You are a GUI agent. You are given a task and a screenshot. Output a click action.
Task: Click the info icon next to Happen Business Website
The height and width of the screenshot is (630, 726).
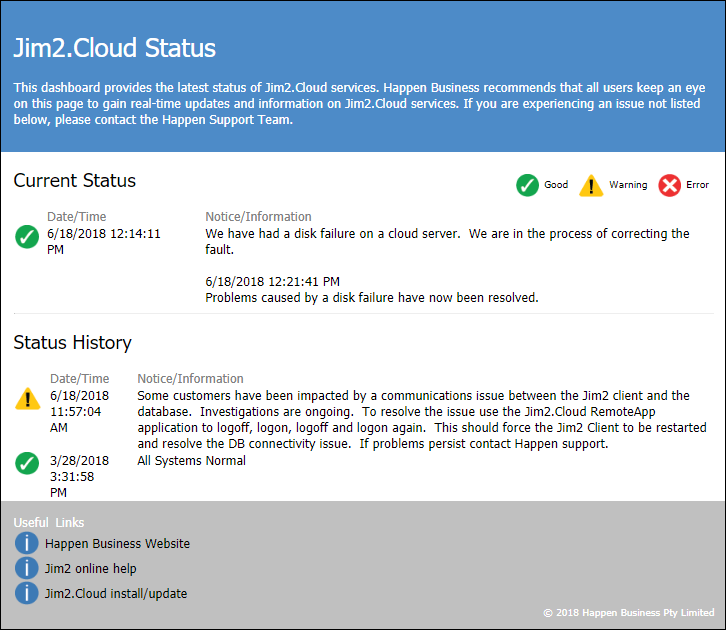point(26,543)
